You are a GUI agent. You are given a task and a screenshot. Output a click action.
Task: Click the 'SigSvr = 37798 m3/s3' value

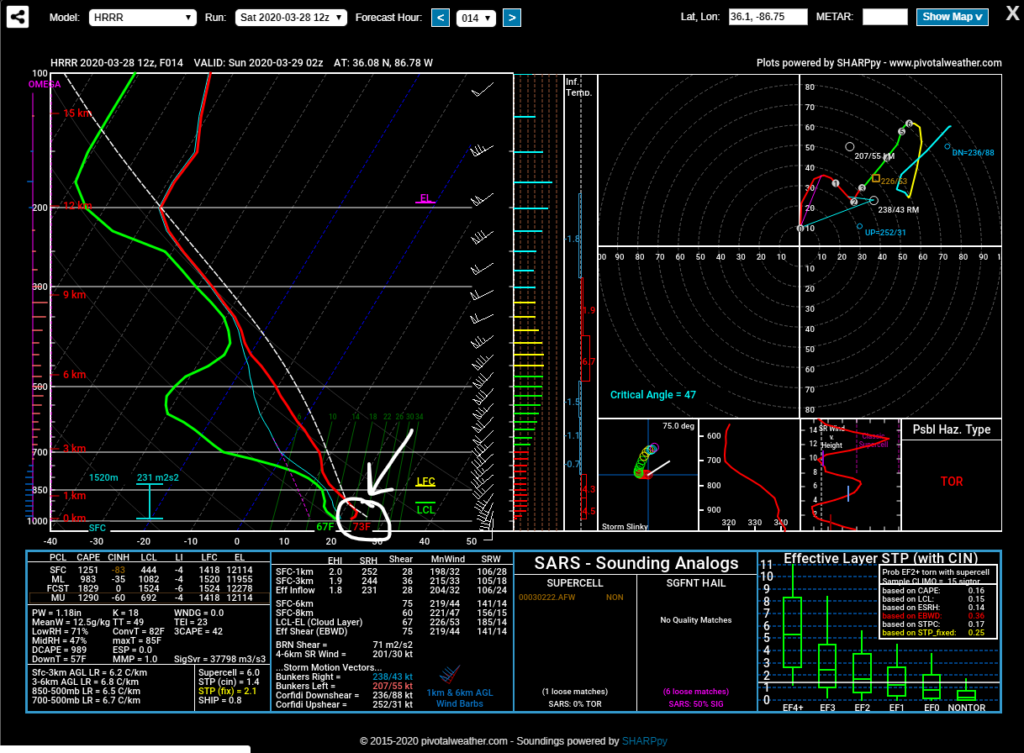click(x=220, y=659)
